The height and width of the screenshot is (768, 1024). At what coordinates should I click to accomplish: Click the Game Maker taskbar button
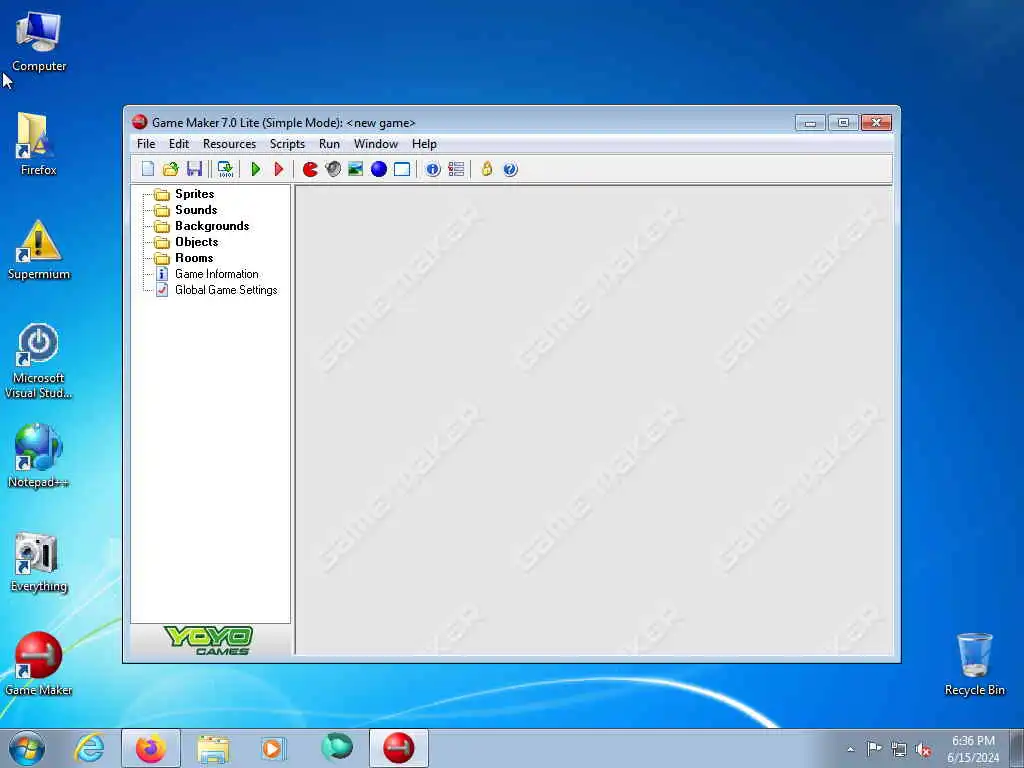pos(399,748)
